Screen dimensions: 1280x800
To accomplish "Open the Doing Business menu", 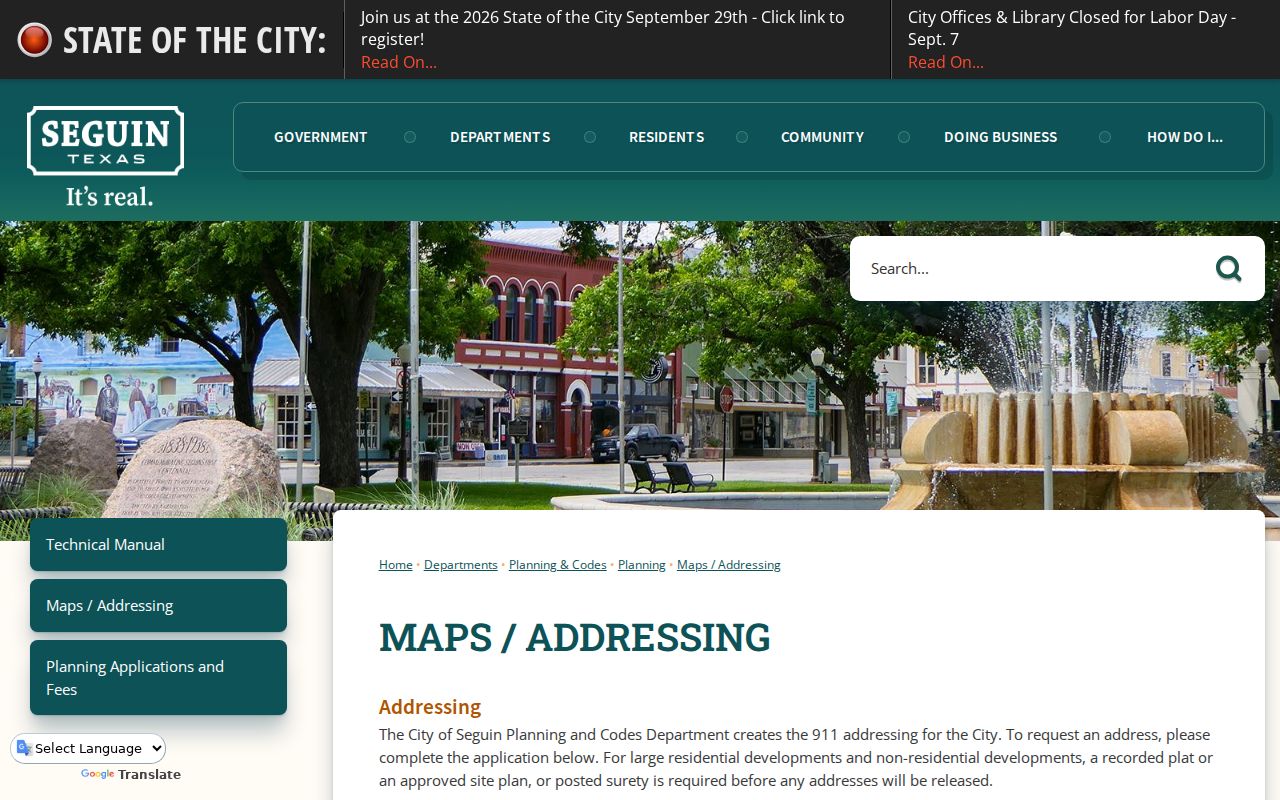I will pos(1000,137).
